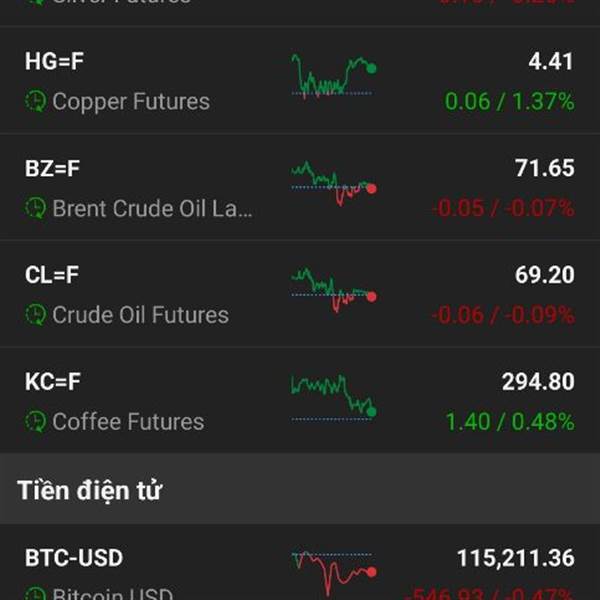Tap the Bitcoin price 115,211.36
600x600 pixels.
[x=516, y=558]
